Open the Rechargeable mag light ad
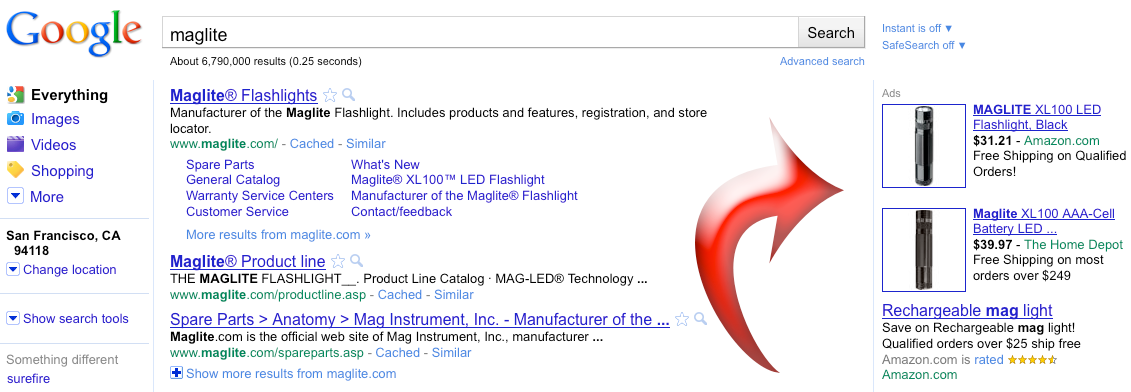This screenshot has height=392, width=1131. [967, 310]
